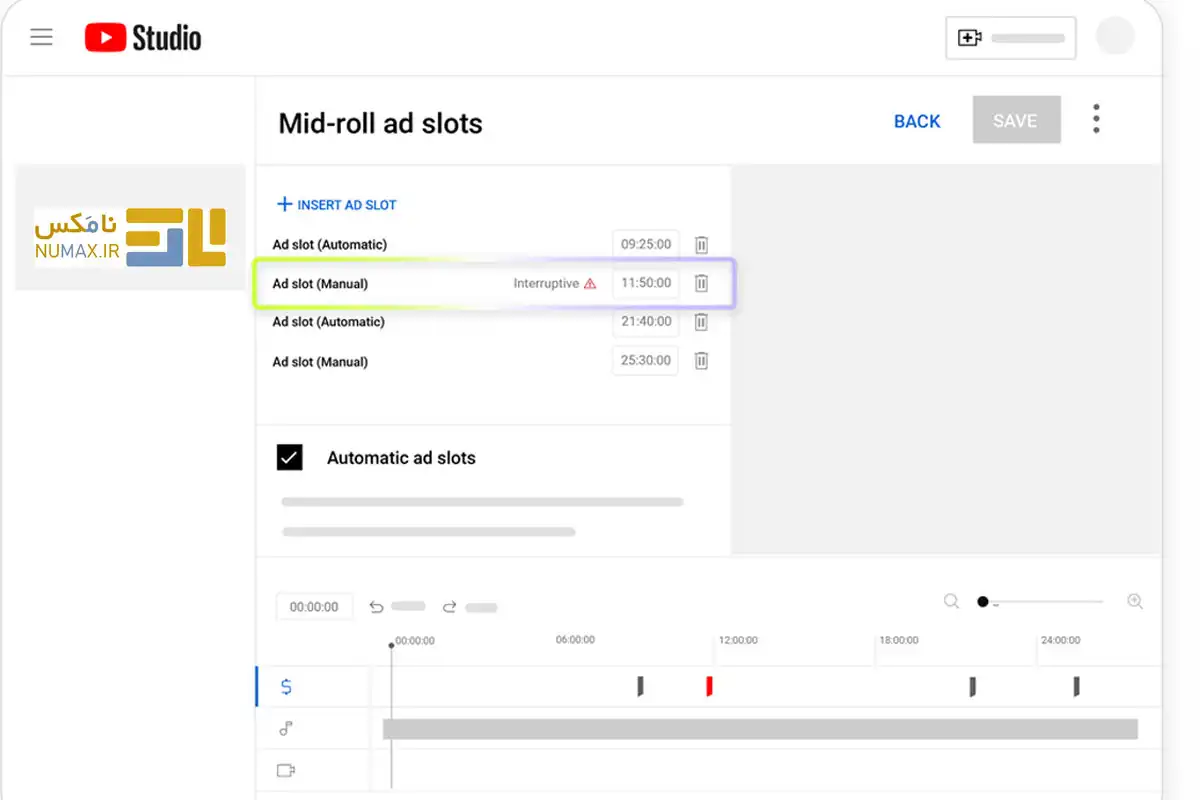Delete the 21:40:00 automatic ad slot
This screenshot has width=1200, height=800.
tap(701, 322)
